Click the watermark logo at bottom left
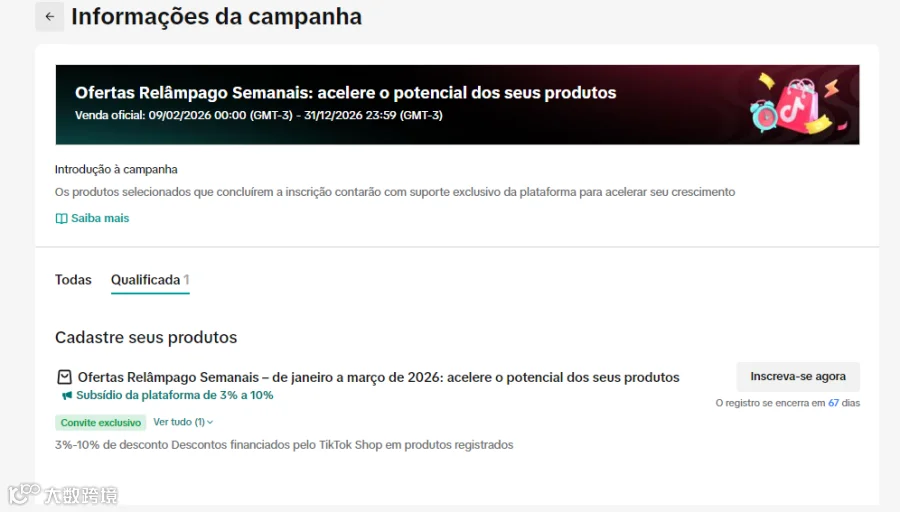 pos(63,494)
